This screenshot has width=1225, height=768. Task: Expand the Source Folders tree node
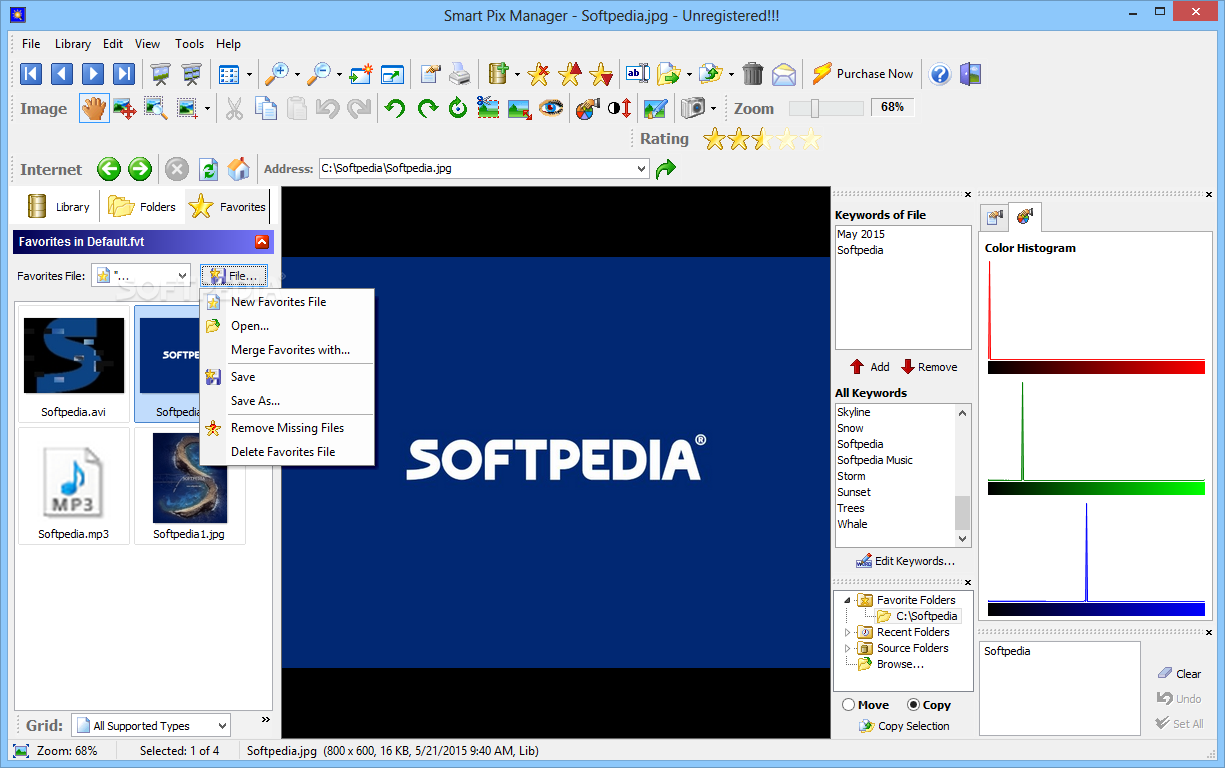848,648
